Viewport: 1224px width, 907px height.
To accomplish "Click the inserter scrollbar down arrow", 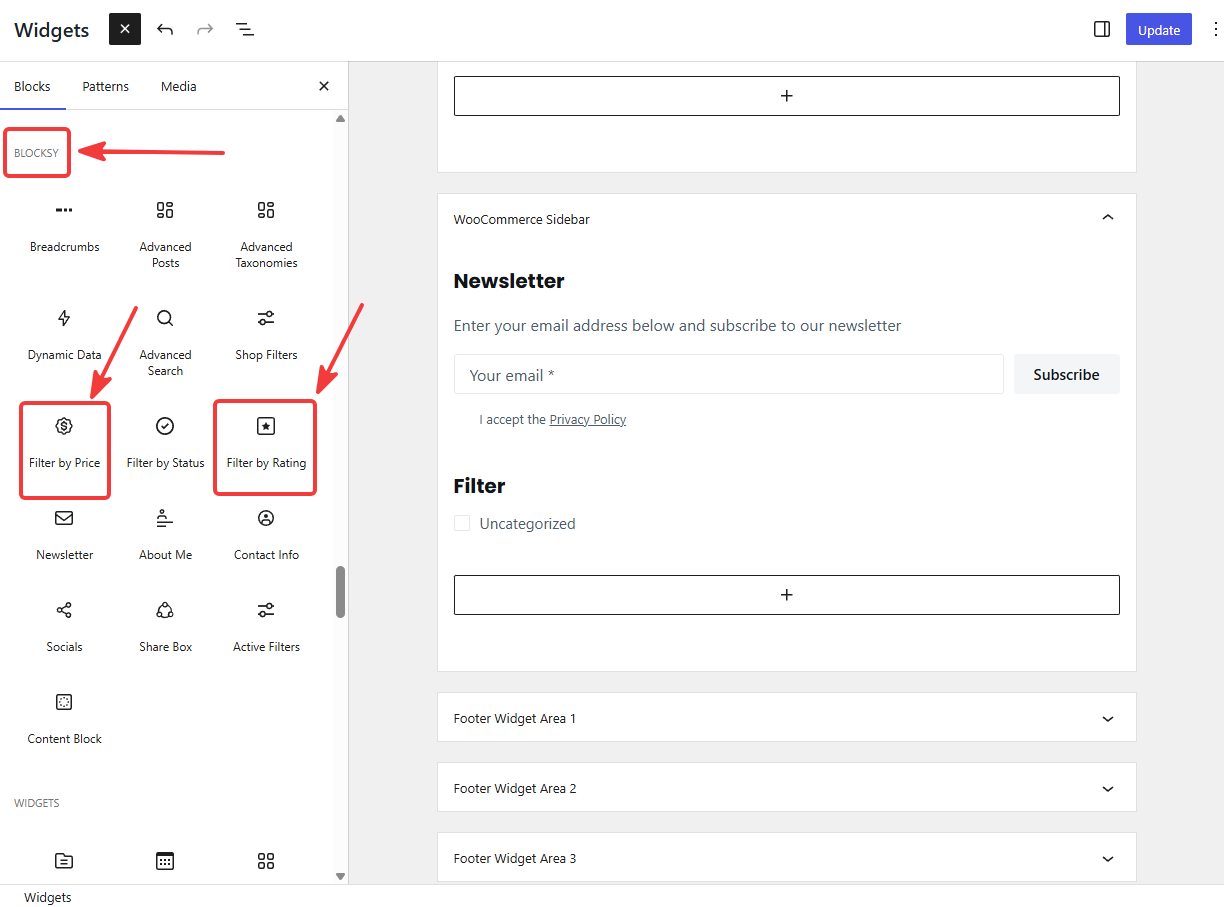I will click(x=340, y=876).
